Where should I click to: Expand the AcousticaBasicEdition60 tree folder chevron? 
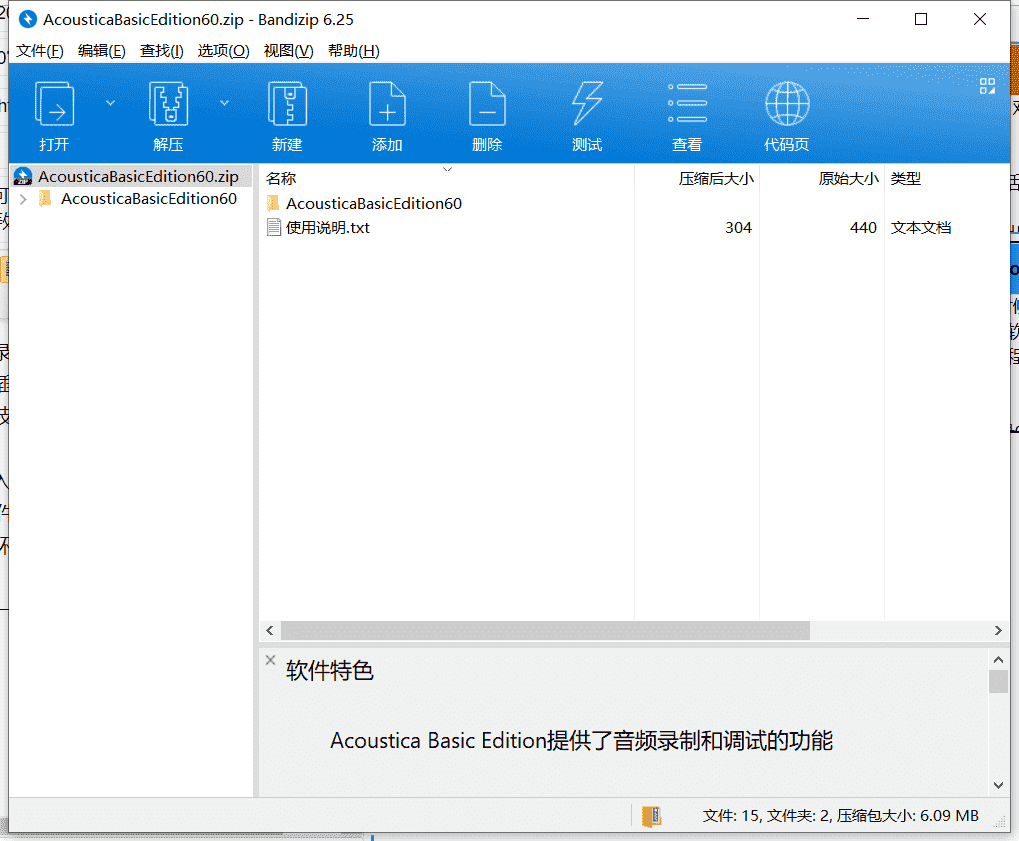tap(23, 199)
